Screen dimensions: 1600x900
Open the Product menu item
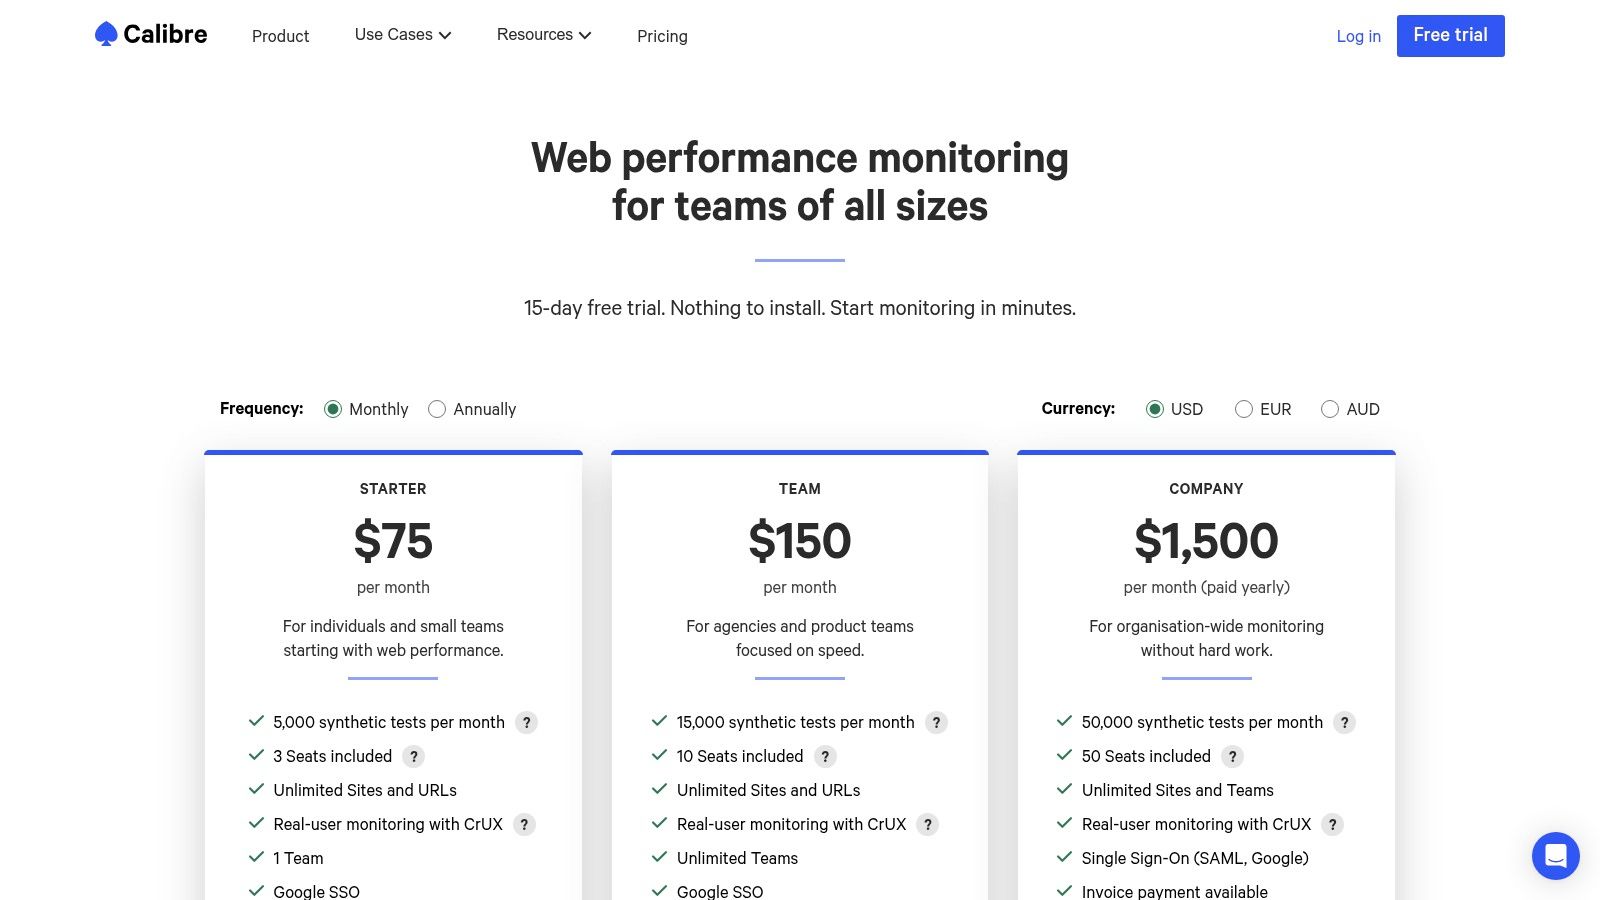(x=280, y=36)
